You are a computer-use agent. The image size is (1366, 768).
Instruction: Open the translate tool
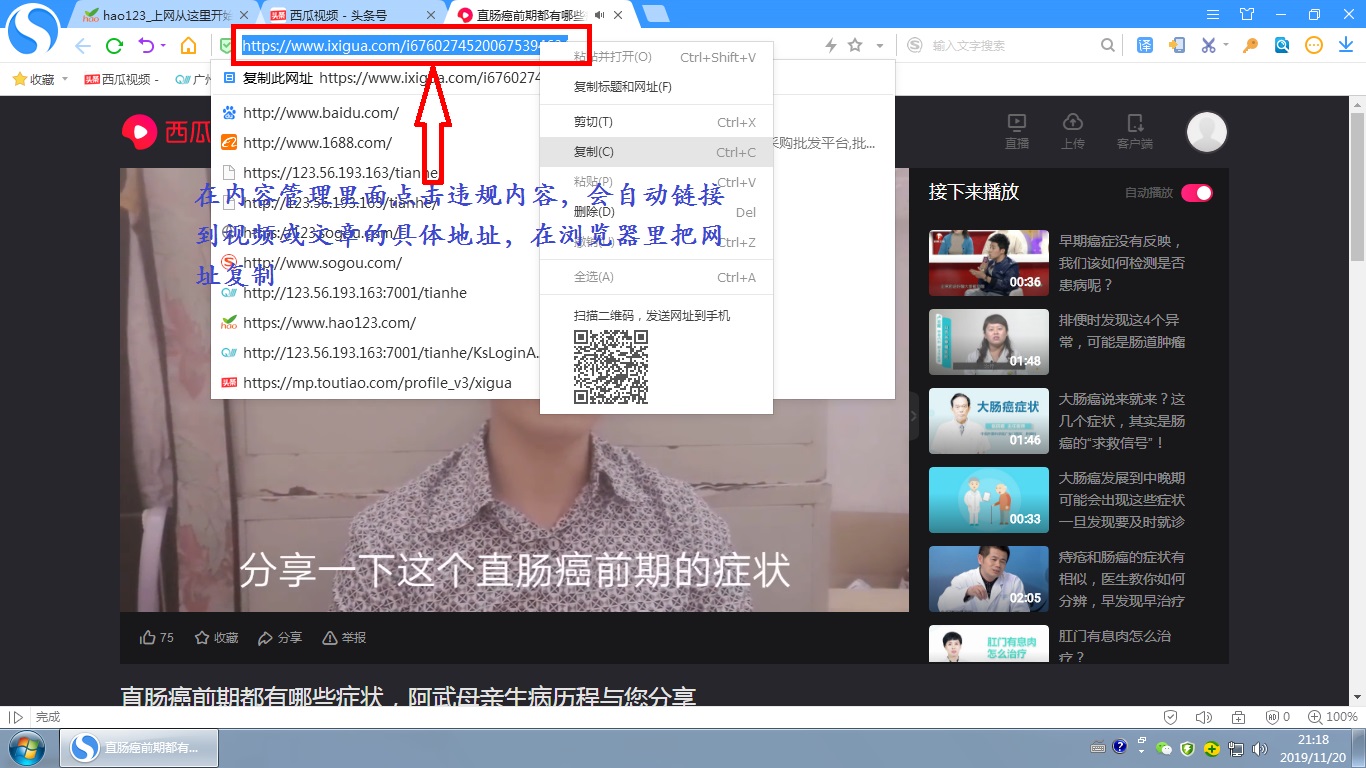pyautogui.click(x=1144, y=45)
